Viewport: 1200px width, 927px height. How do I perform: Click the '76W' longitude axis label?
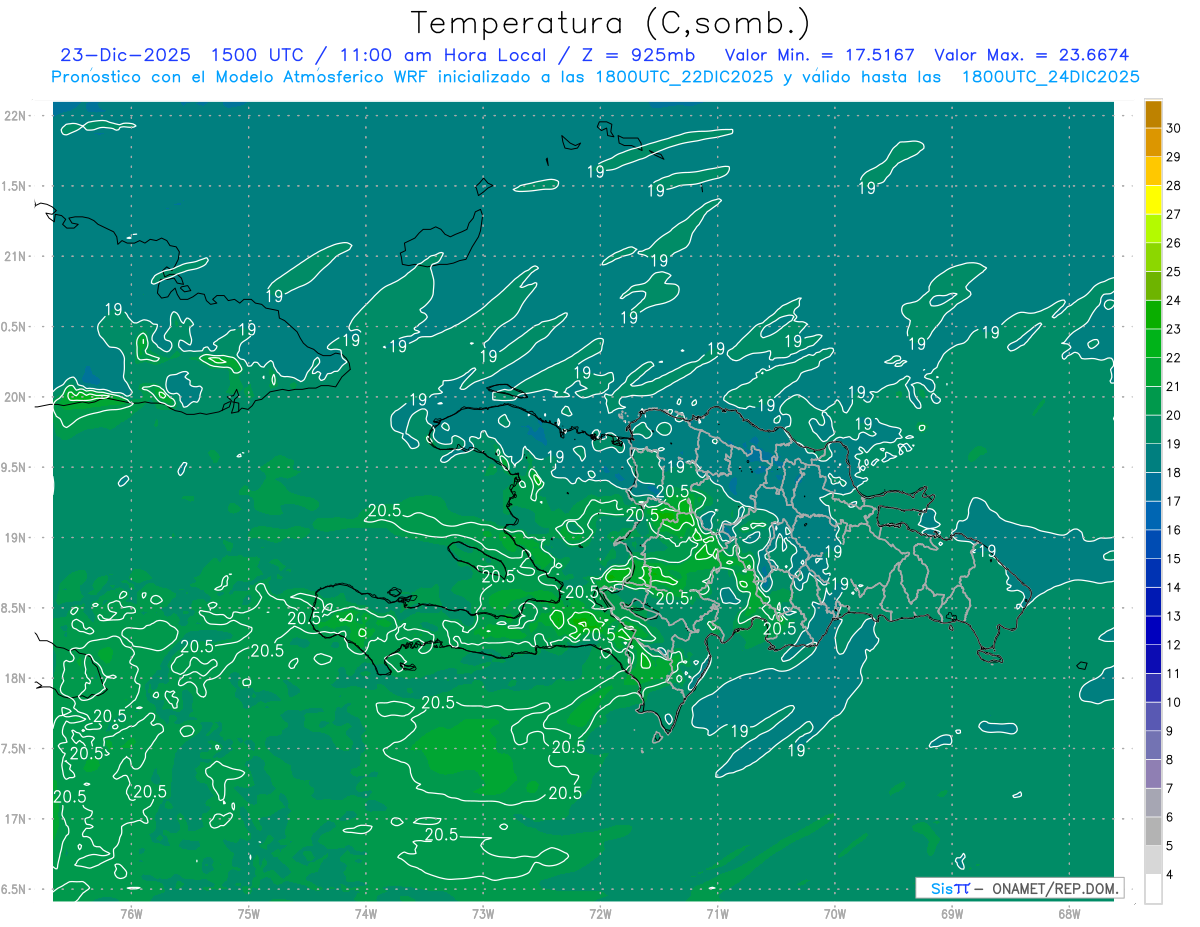(x=131, y=913)
